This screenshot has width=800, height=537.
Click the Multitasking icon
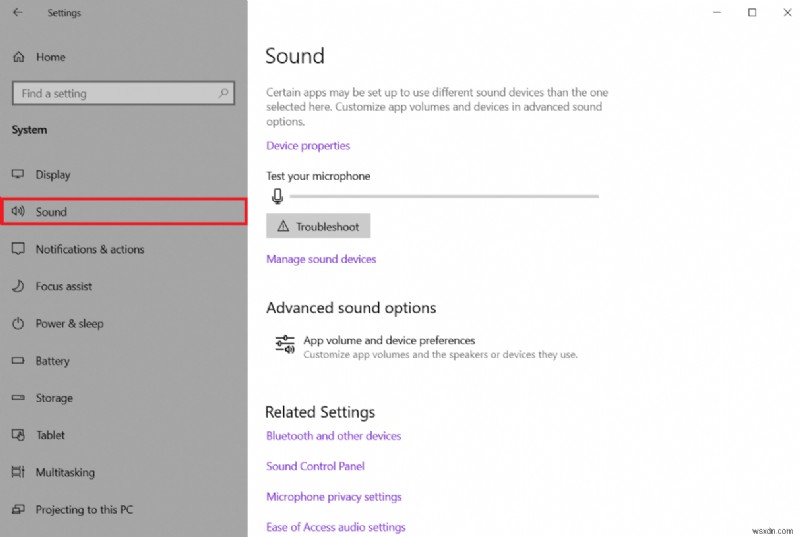click(18, 472)
